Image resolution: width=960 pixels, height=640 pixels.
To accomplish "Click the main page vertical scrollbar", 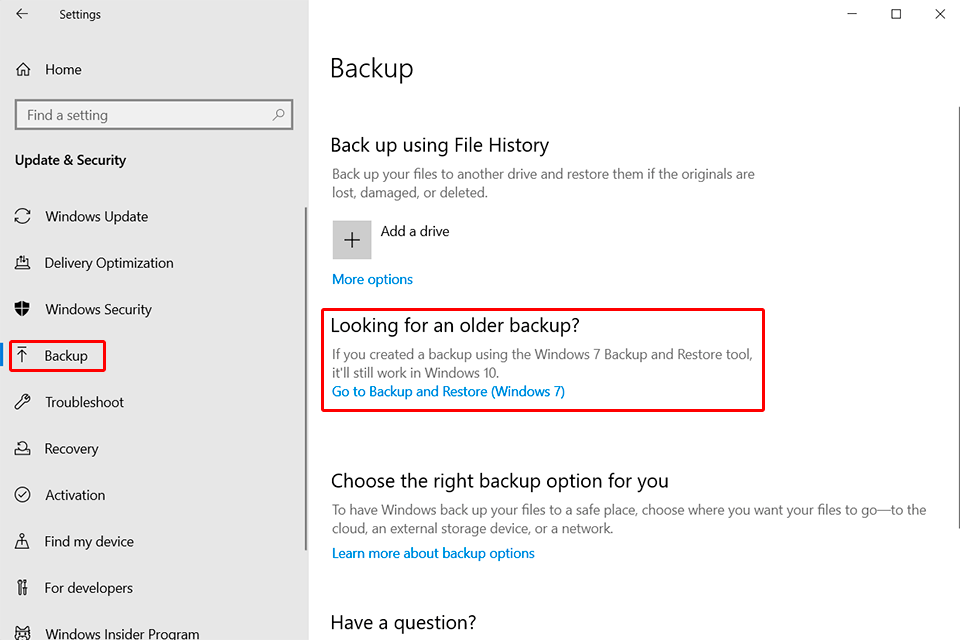I will tap(958, 317).
